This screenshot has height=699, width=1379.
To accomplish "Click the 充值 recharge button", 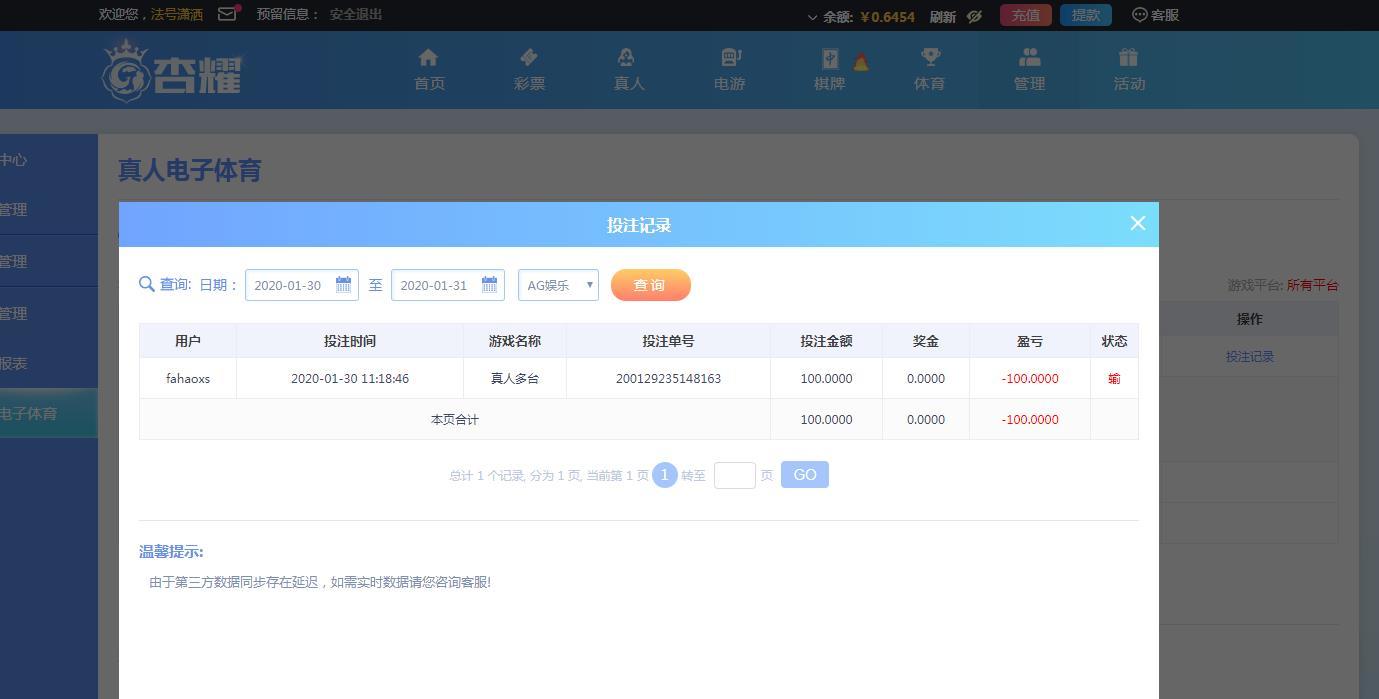I will coord(1025,15).
